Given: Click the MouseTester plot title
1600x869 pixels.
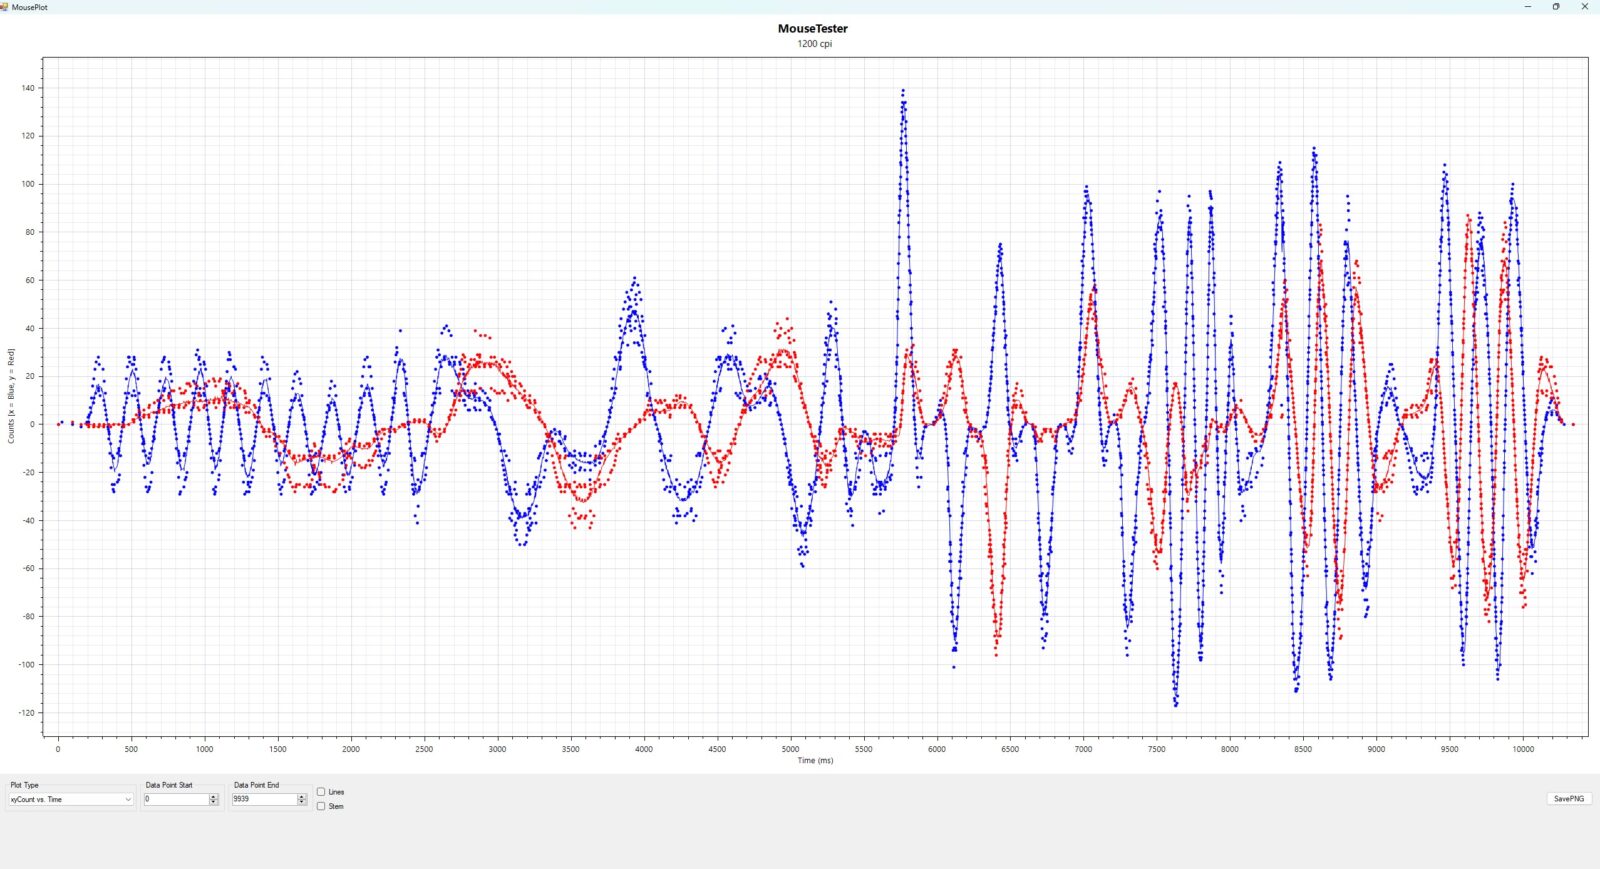Looking at the screenshot, I should [812, 29].
